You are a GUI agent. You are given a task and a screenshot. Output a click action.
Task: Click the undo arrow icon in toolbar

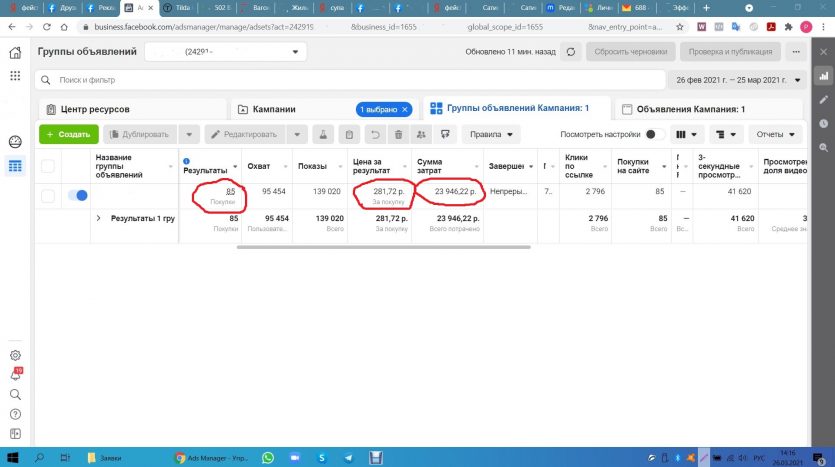[374, 134]
